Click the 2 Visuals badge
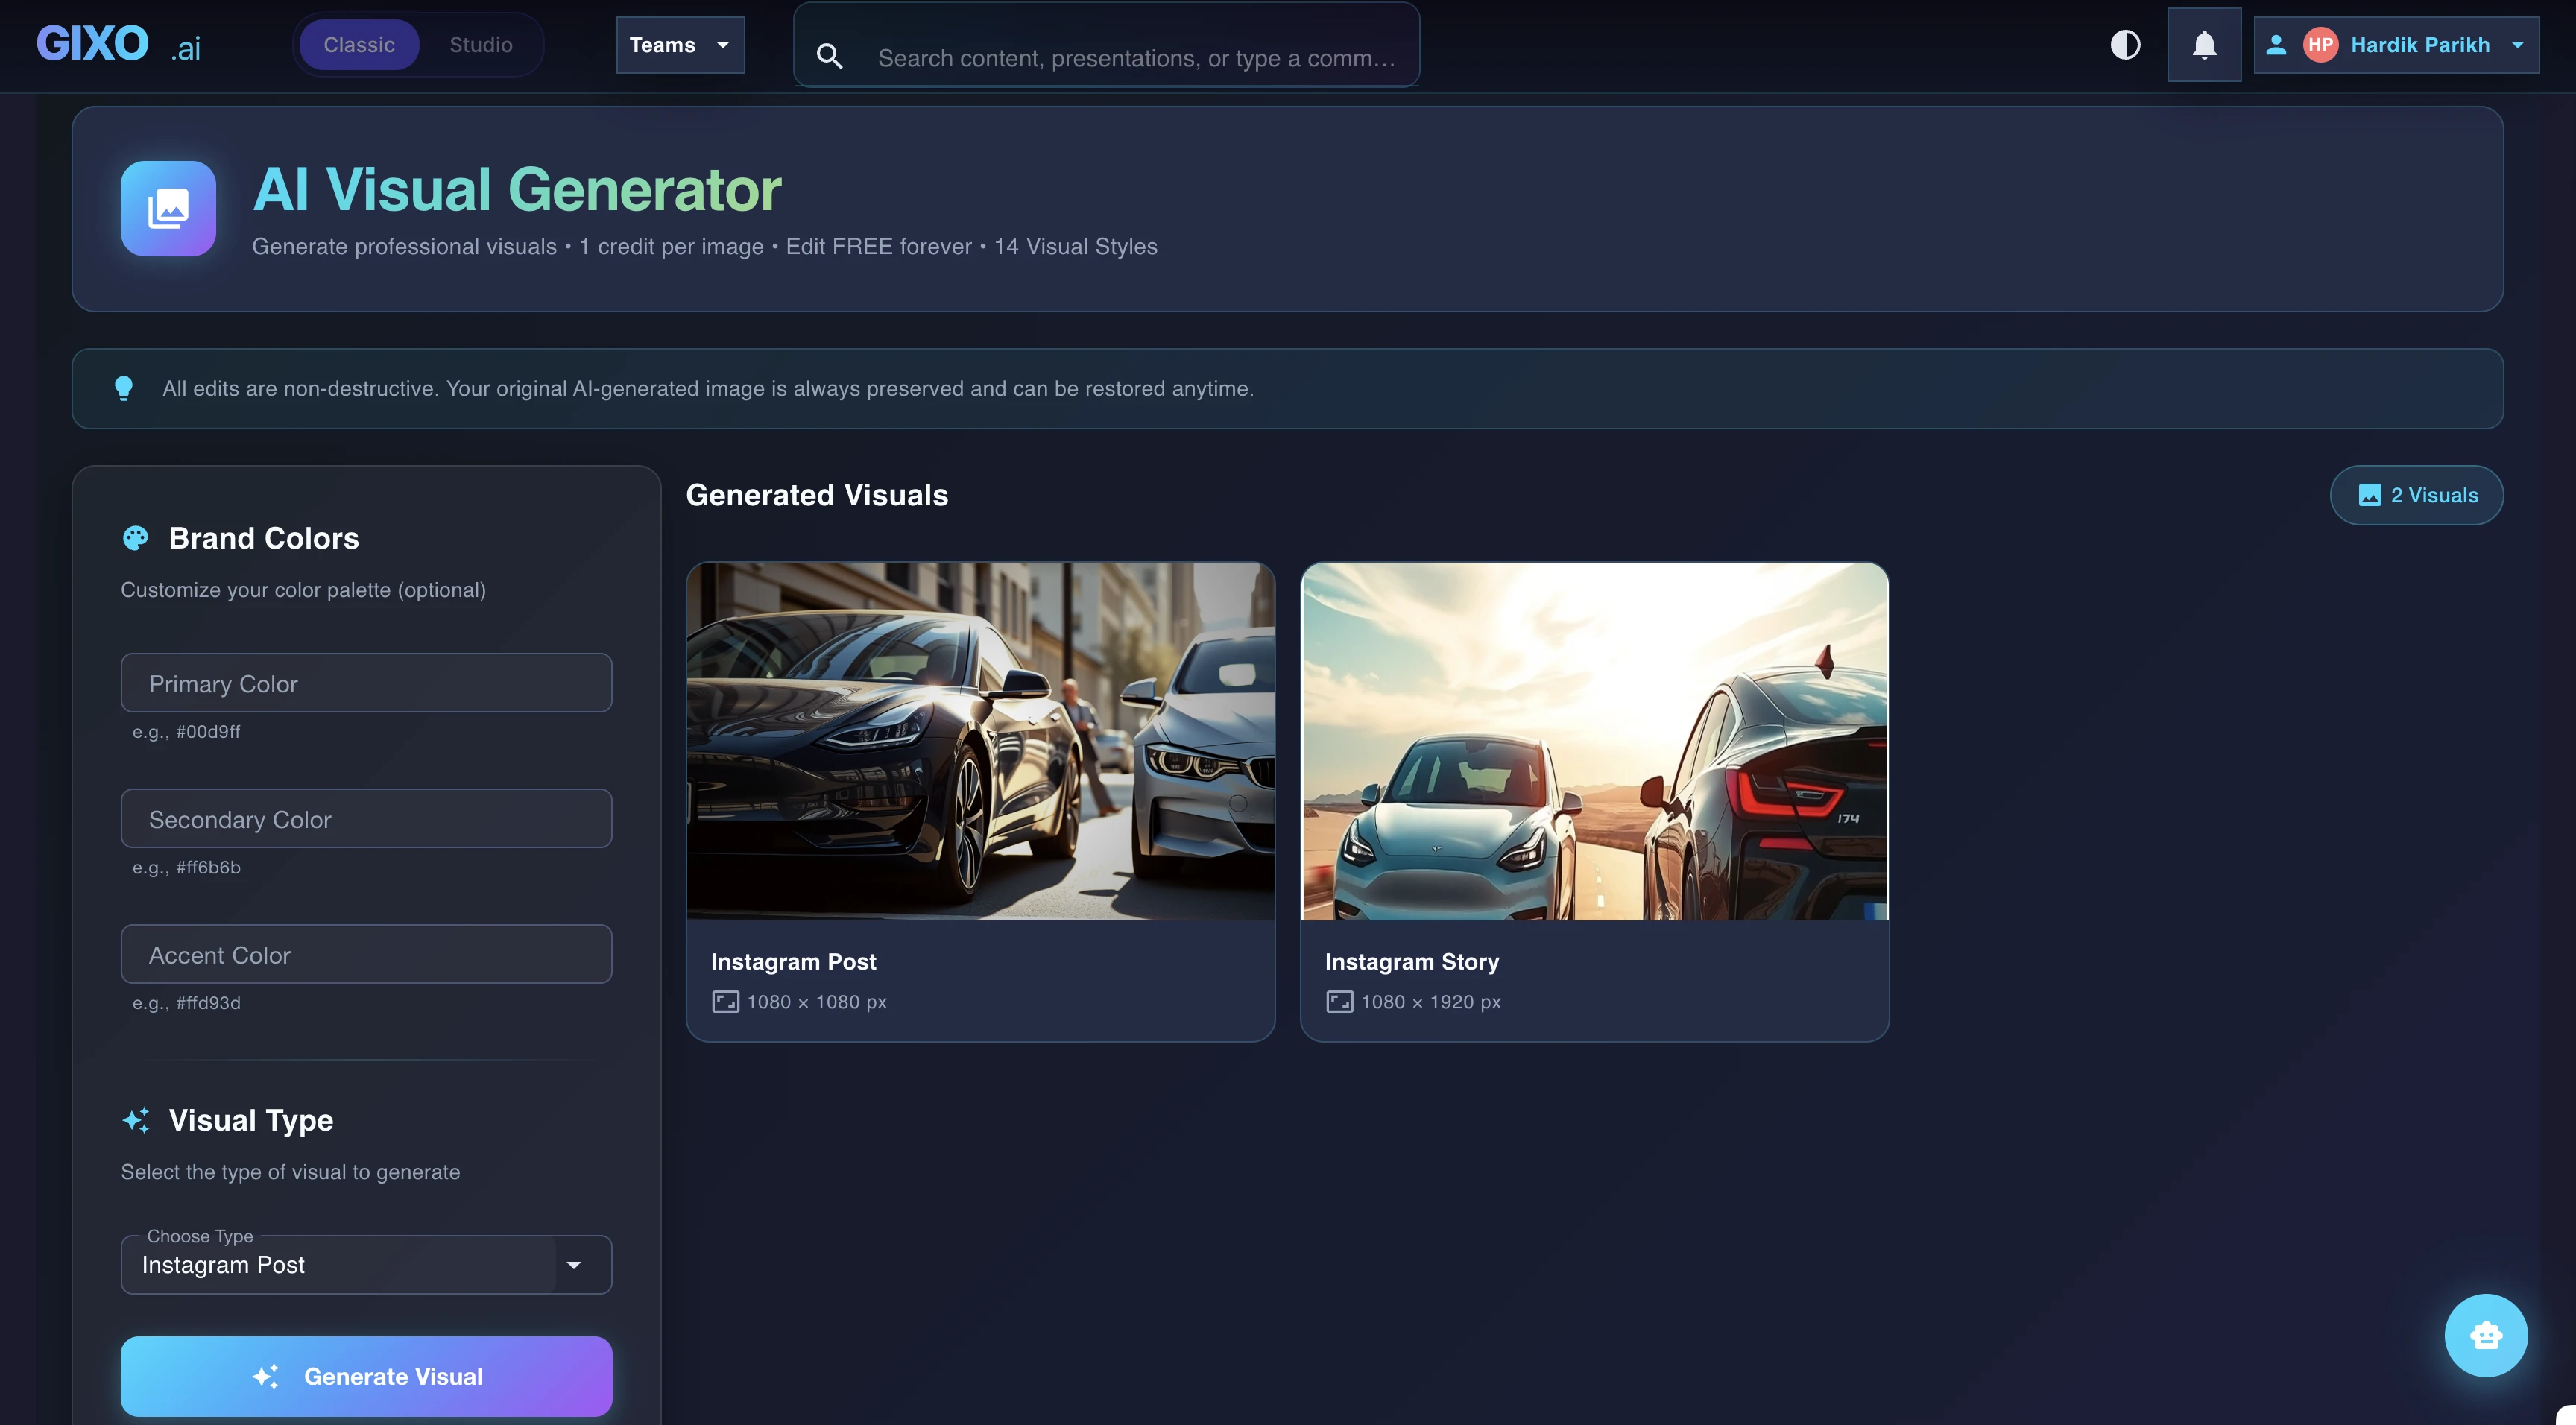Viewport: 2576px width, 1425px height. pos(2416,494)
